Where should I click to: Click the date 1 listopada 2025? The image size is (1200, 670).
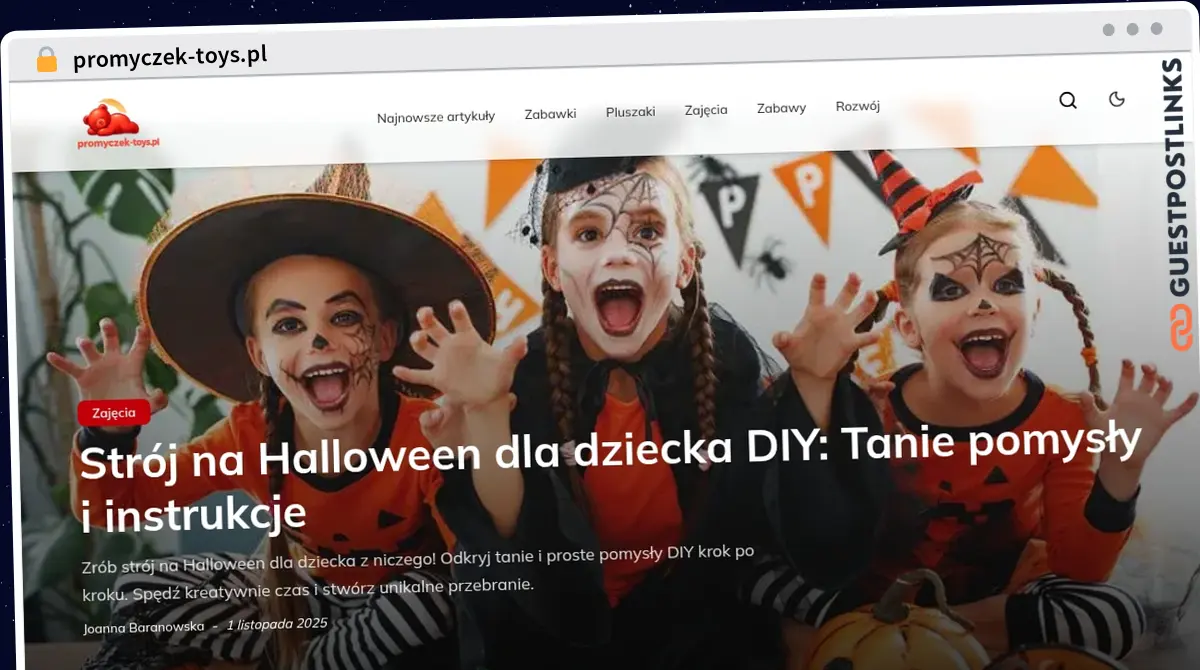(x=277, y=624)
